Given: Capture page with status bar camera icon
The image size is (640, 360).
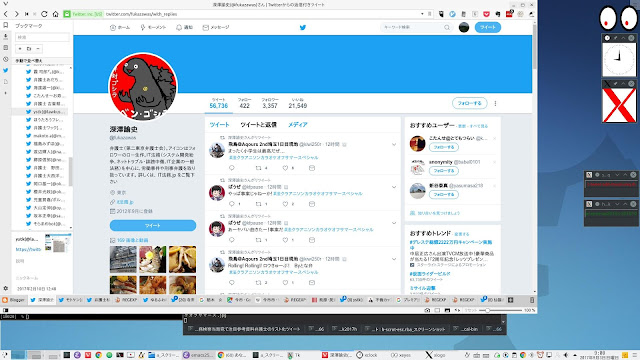Looking at the screenshot, I should (427, 310).
